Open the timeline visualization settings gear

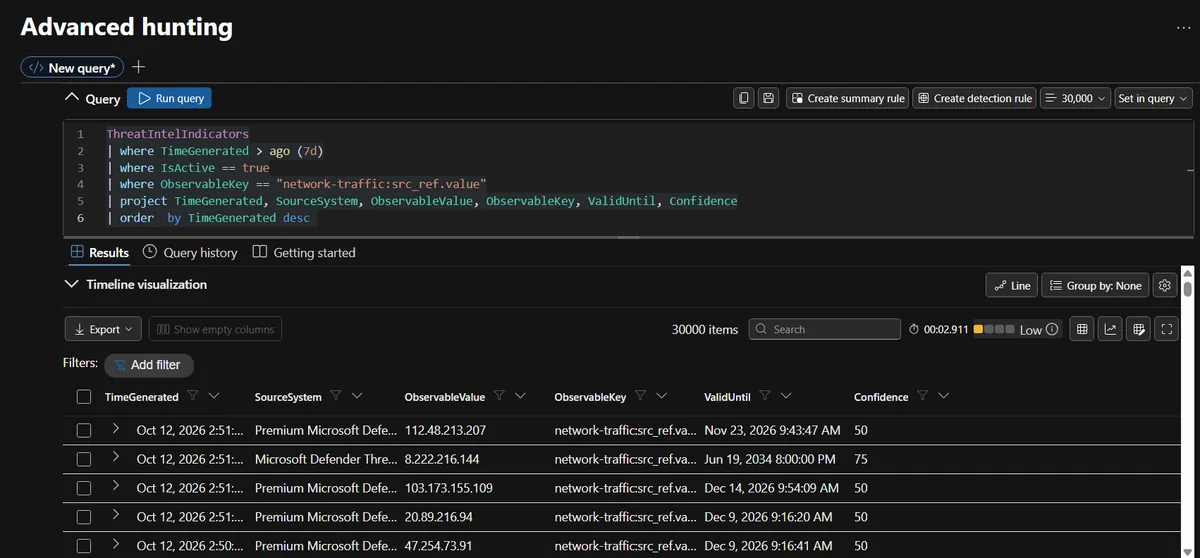1164,285
